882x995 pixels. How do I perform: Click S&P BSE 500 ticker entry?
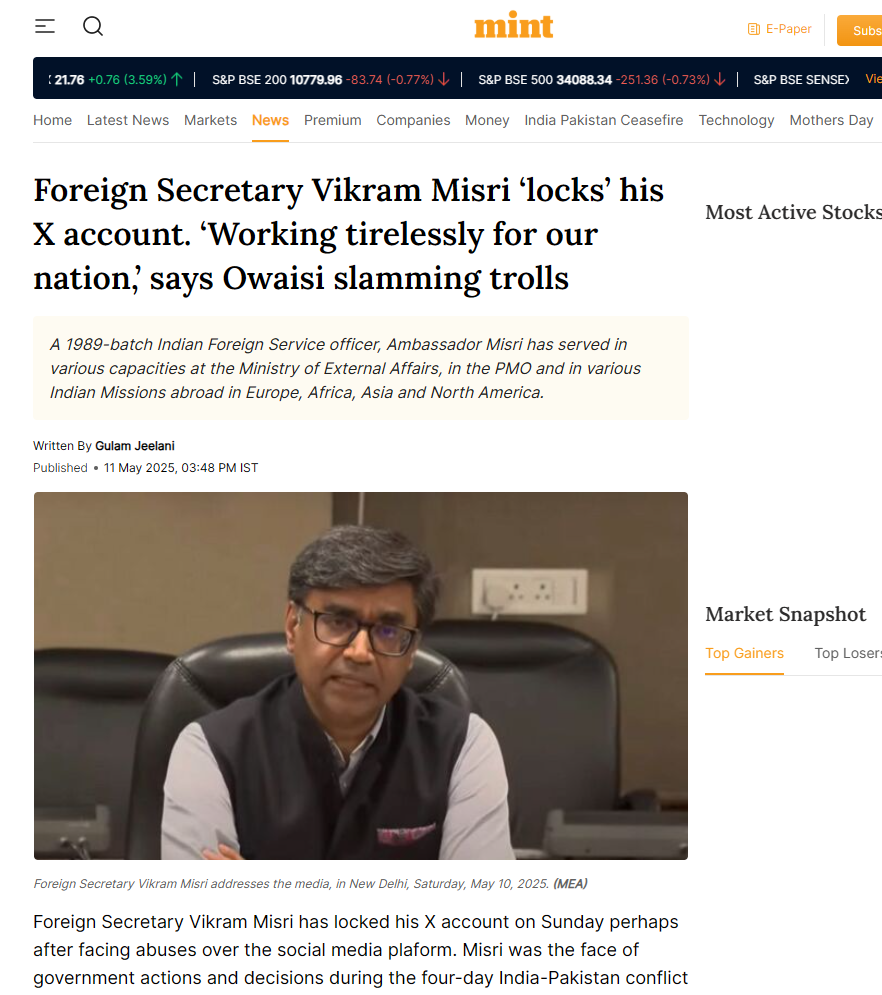click(x=602, y=79)
